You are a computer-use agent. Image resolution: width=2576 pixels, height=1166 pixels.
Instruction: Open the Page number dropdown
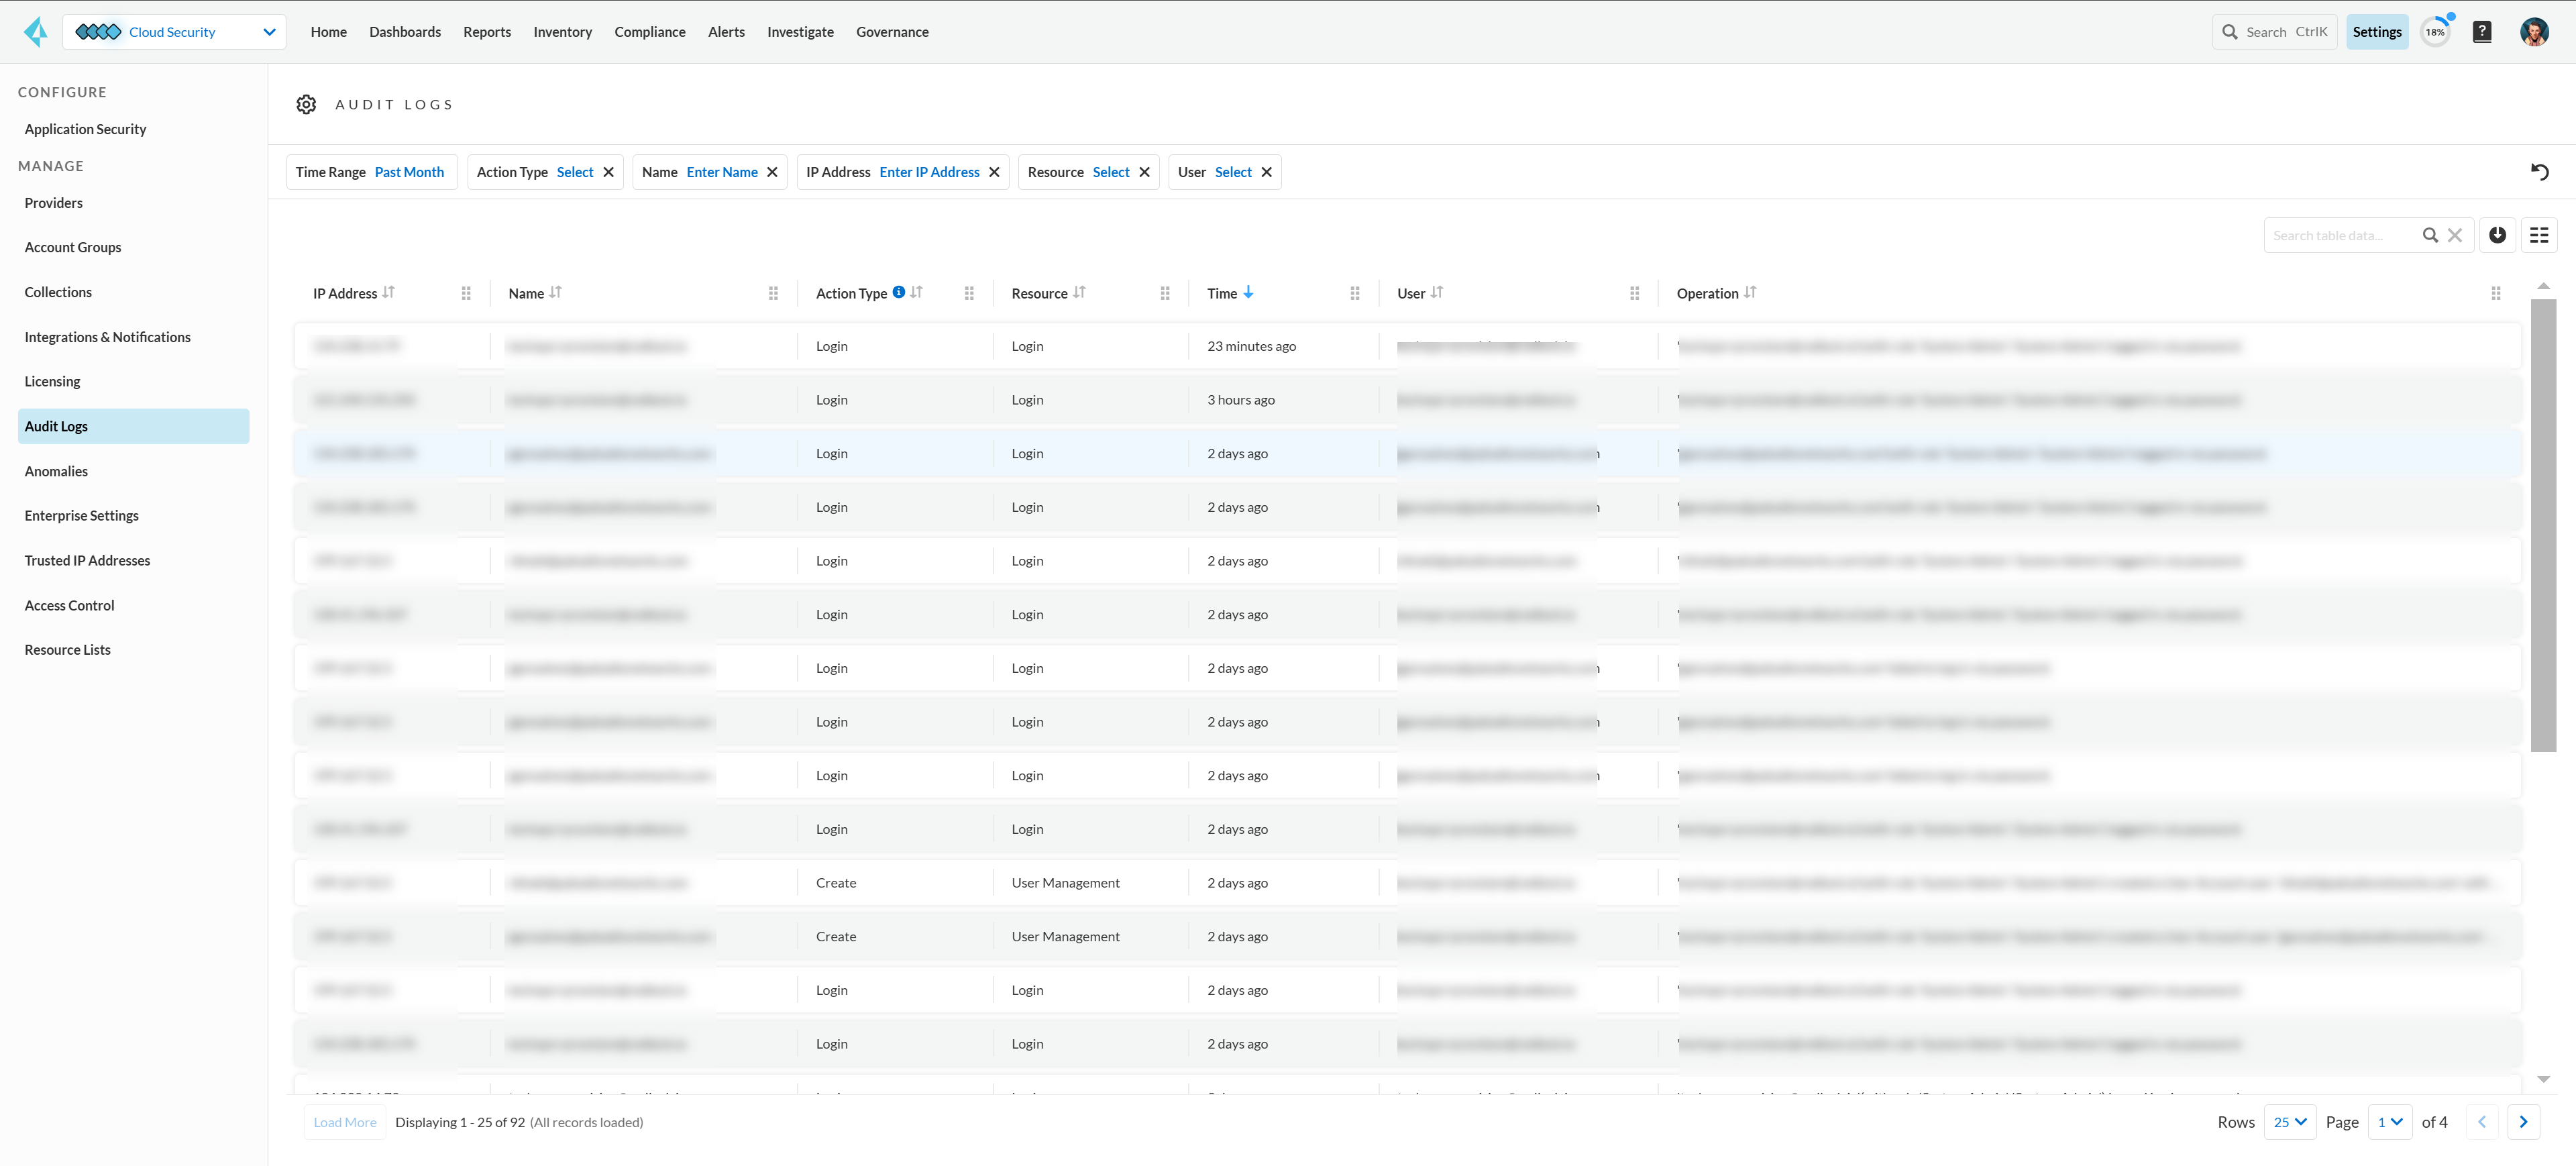coord(2390,1122)
